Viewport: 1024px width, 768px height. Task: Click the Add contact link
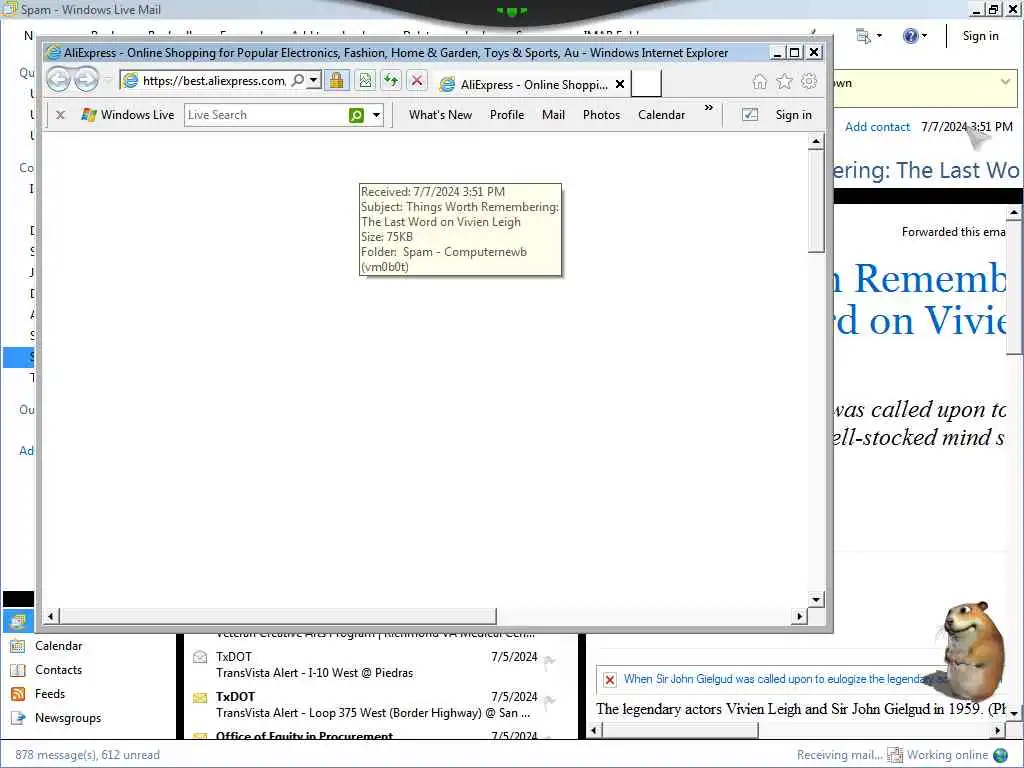click(877, 127)
